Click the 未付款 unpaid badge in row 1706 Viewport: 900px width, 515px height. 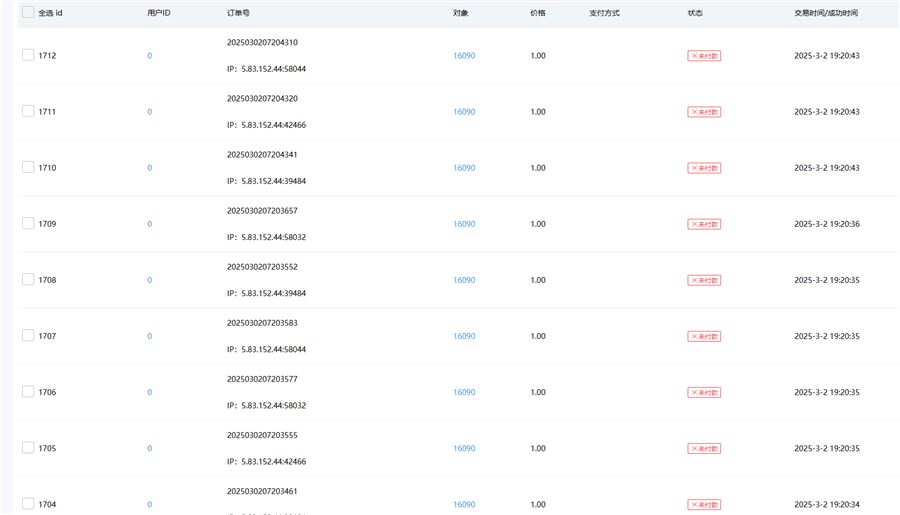tap(704, 392)
